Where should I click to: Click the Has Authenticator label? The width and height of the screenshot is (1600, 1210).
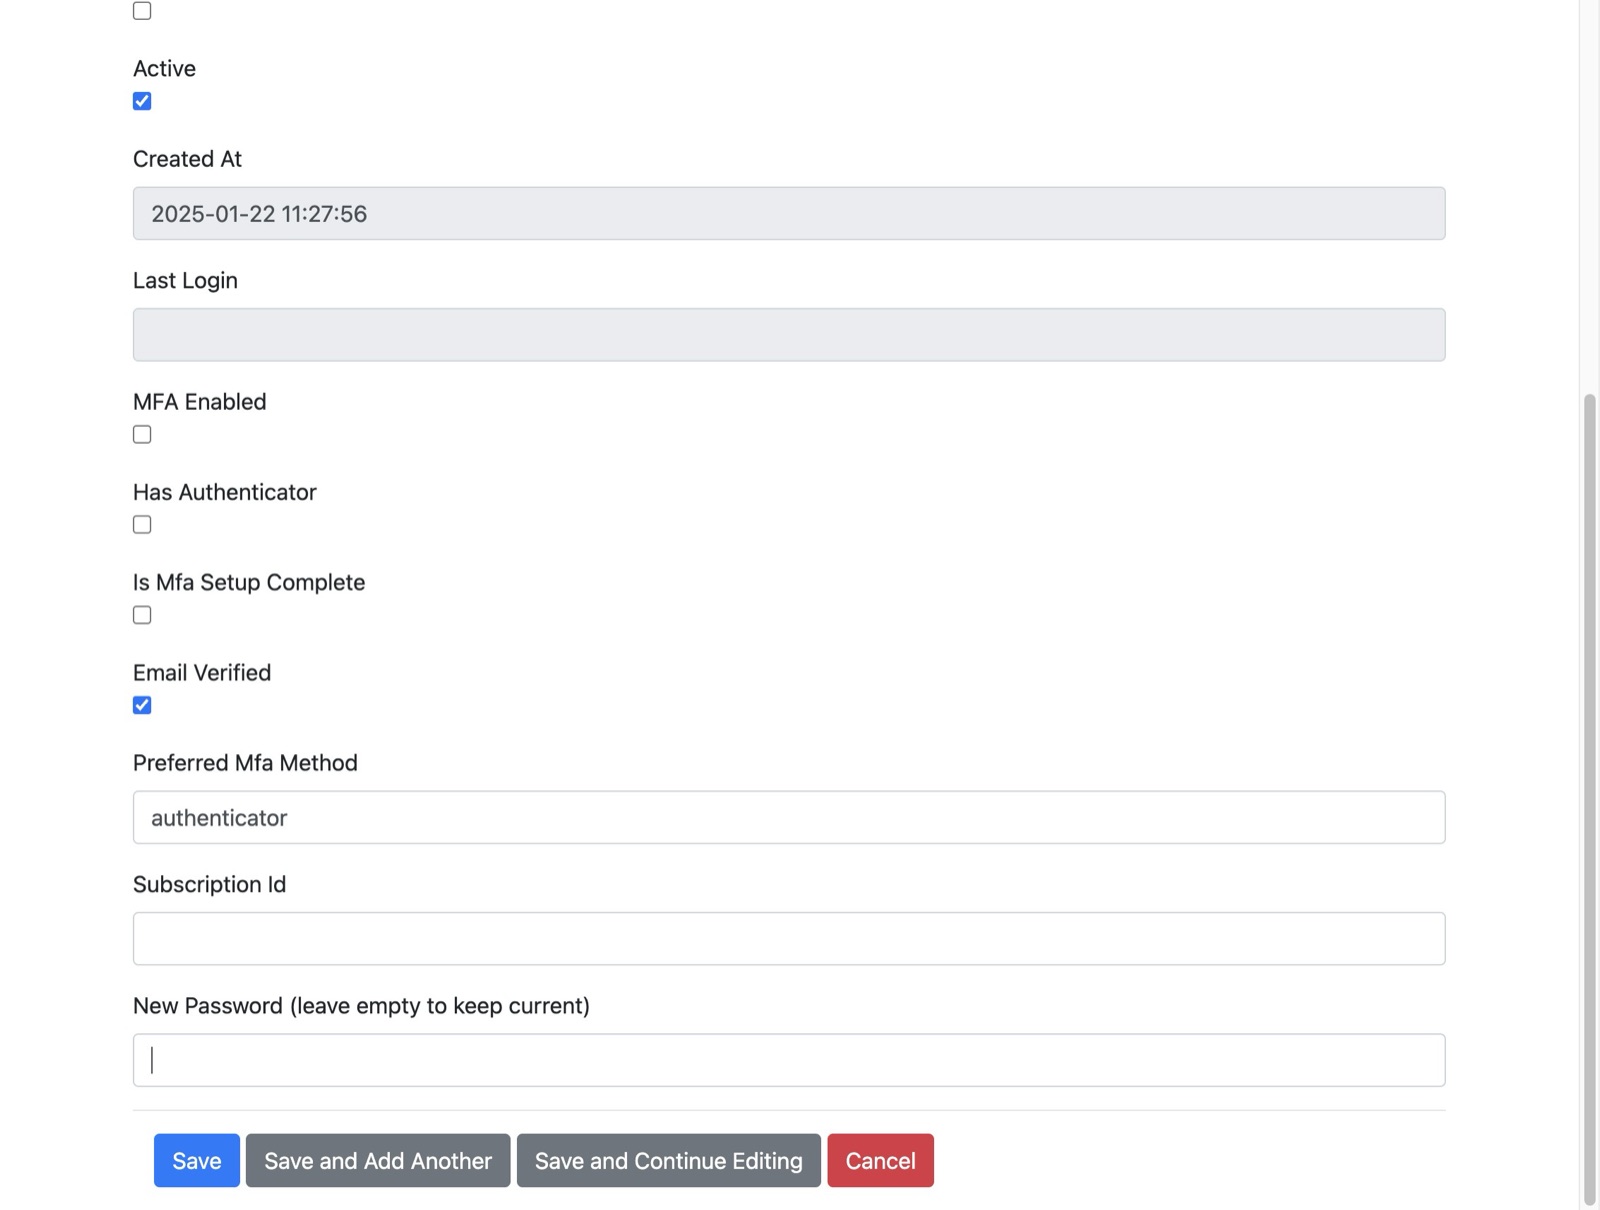[225, 492]
